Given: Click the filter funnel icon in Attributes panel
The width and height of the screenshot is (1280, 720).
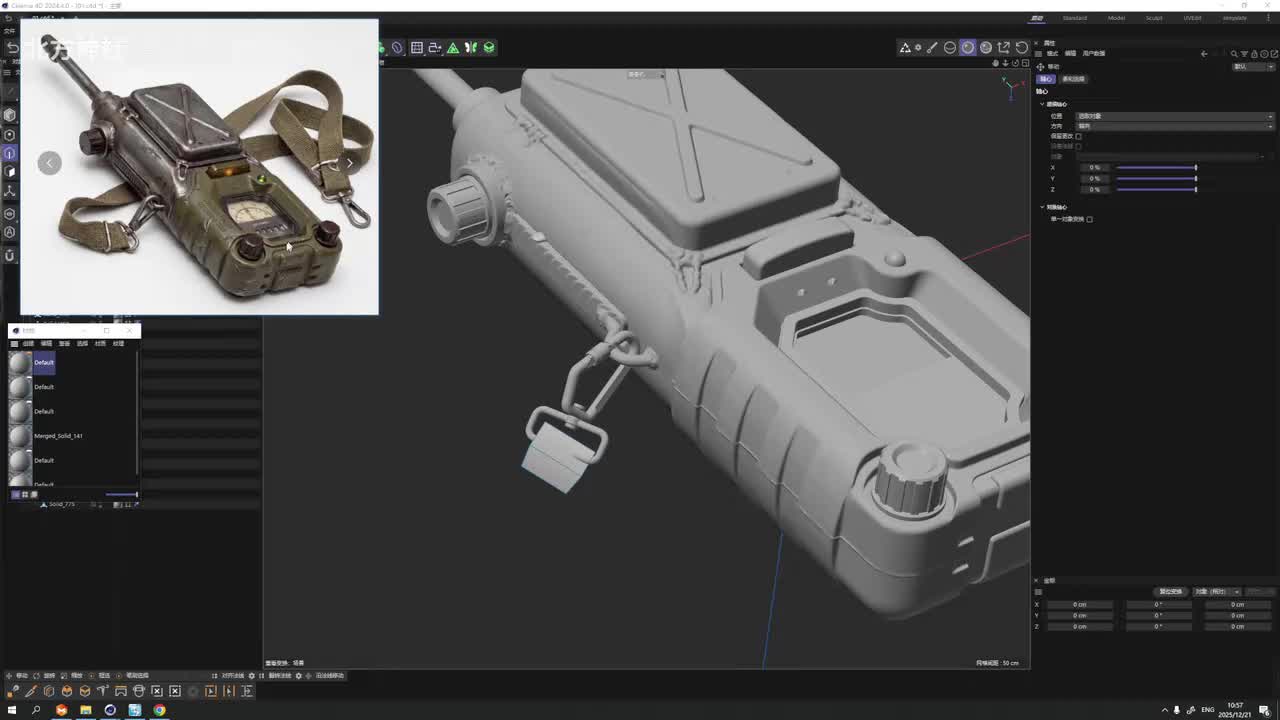Looking at the screenshot, I should [x=1244, y=54].
